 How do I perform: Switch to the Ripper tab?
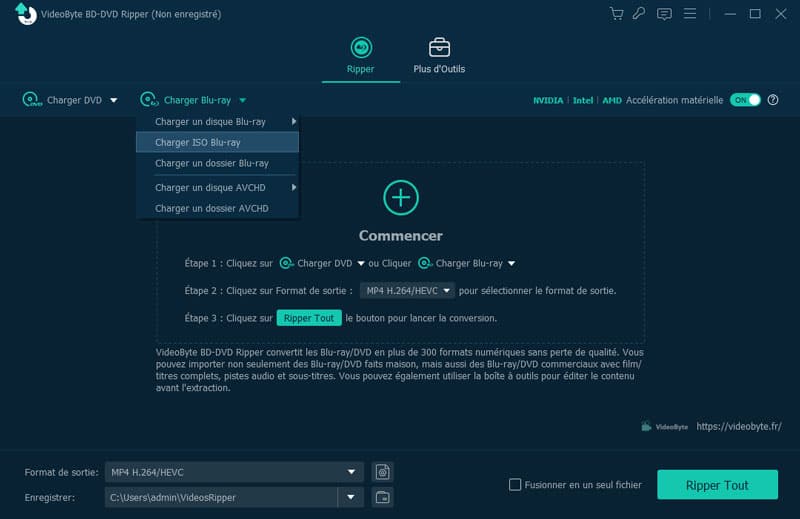pos(360,55)
